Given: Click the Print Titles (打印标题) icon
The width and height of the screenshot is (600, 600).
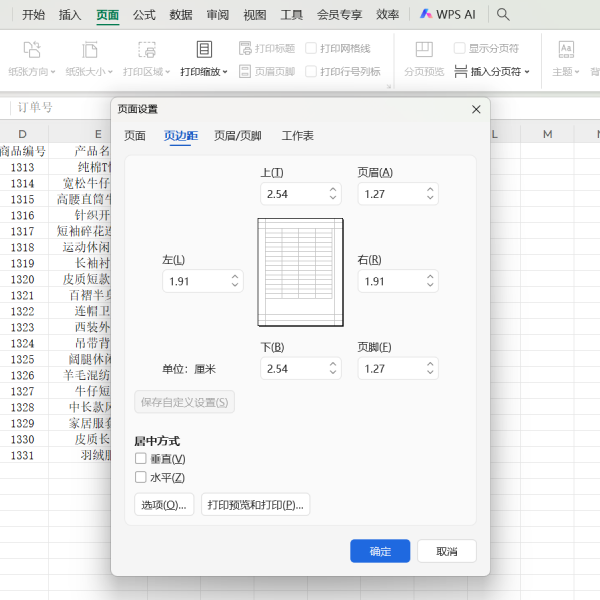Looking at the screenshot, I should [246, 48].
